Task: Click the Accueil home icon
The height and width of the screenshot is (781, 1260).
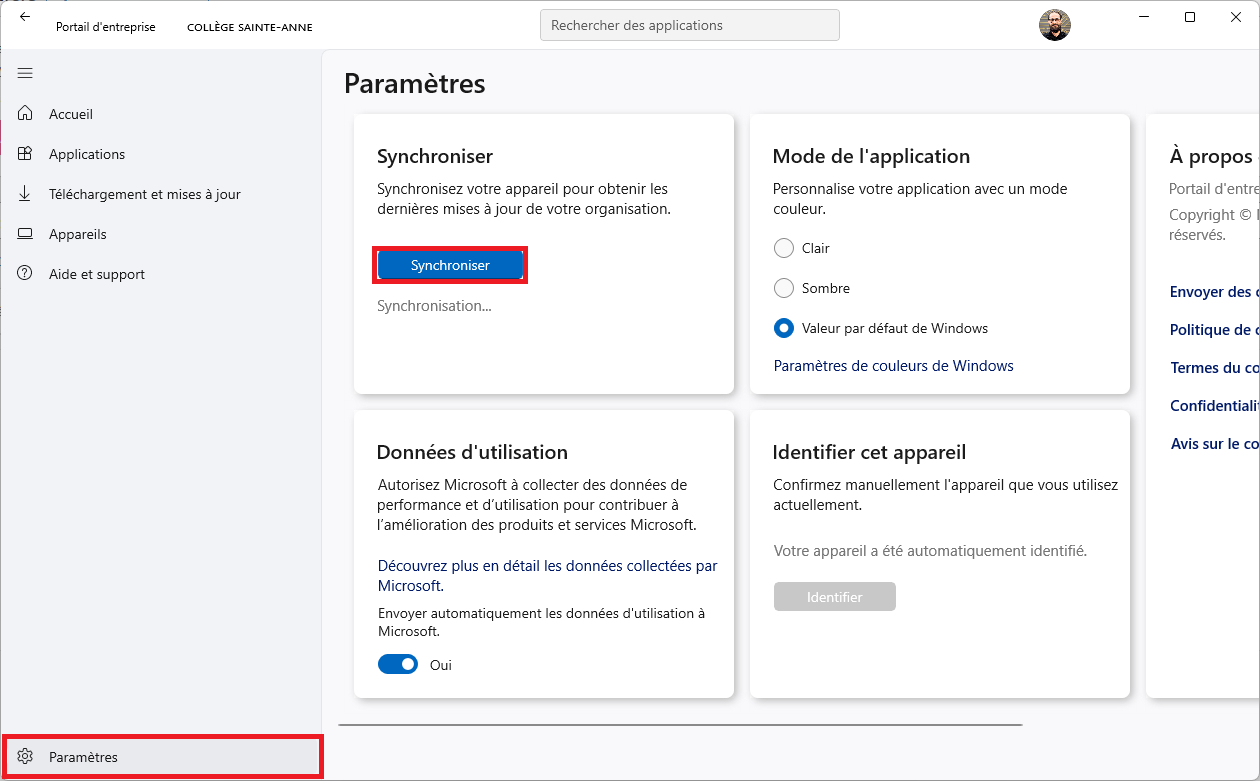Action: point(26,114)
